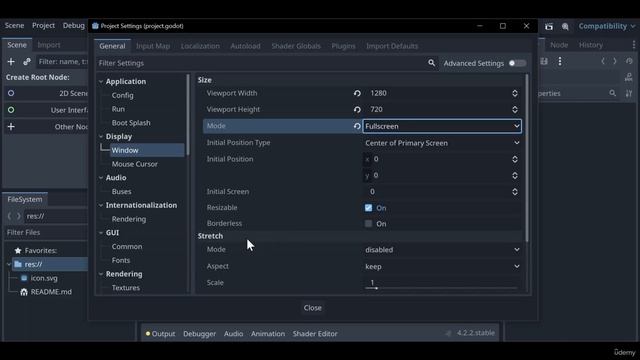Add a new node with the plus icon
640x360 pixels.
tap(11, 62)
